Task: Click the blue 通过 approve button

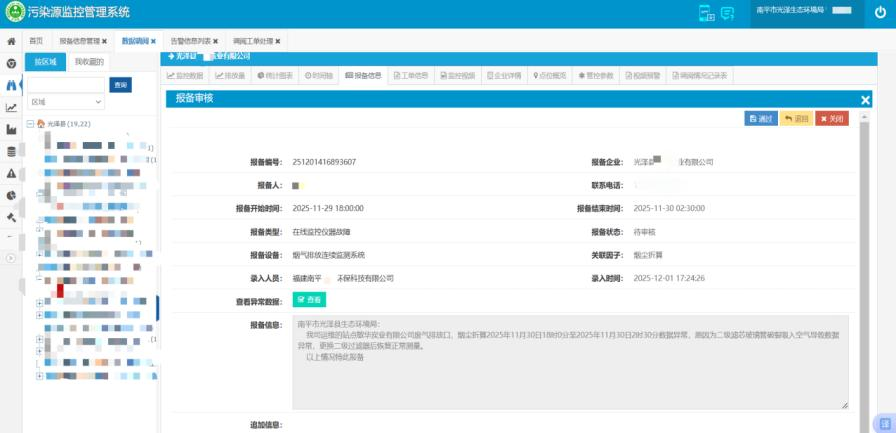Action: 761,118
